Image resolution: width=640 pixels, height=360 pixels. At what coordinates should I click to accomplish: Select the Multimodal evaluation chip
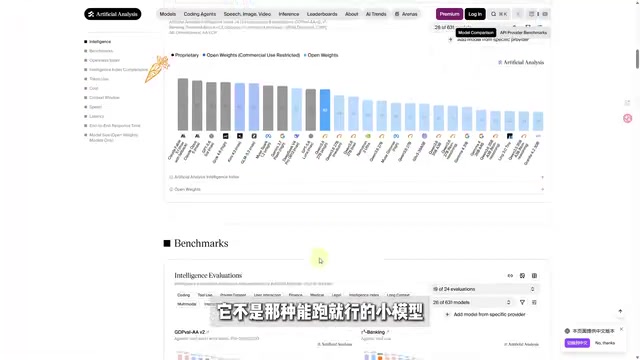pyautogui.click(x=187, y=304)
